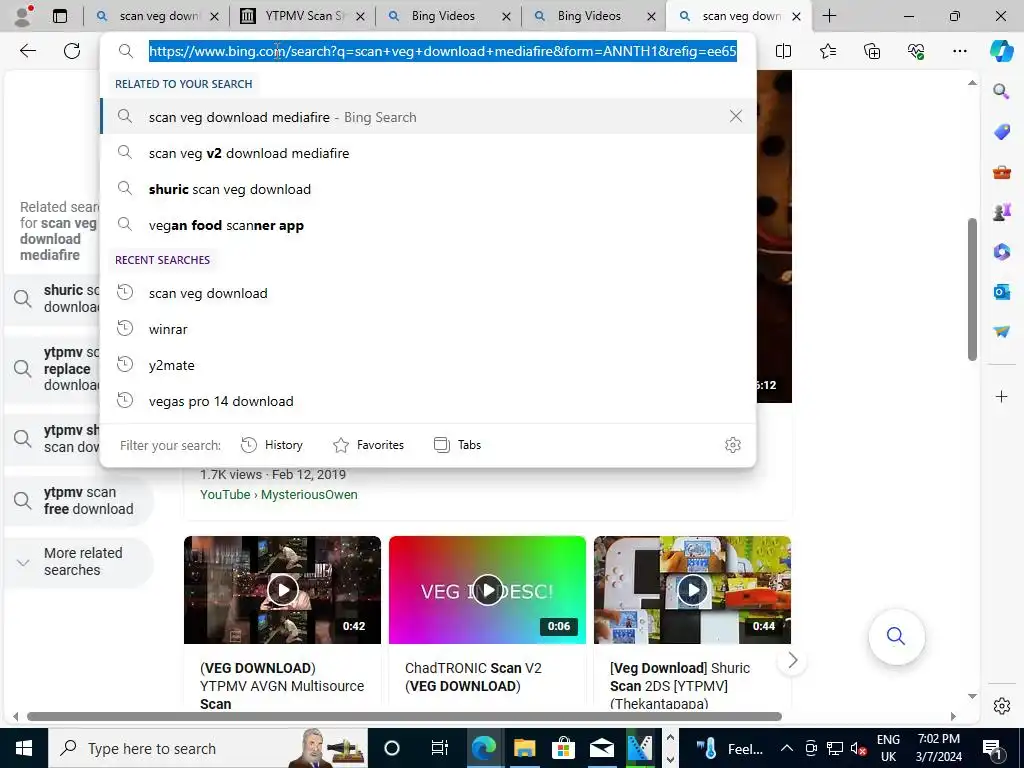Image resolution: width=1024 pixels, height=768 pixels.
Task: Click the taskbar 'Type here to search' box
Action: (208, 748)
